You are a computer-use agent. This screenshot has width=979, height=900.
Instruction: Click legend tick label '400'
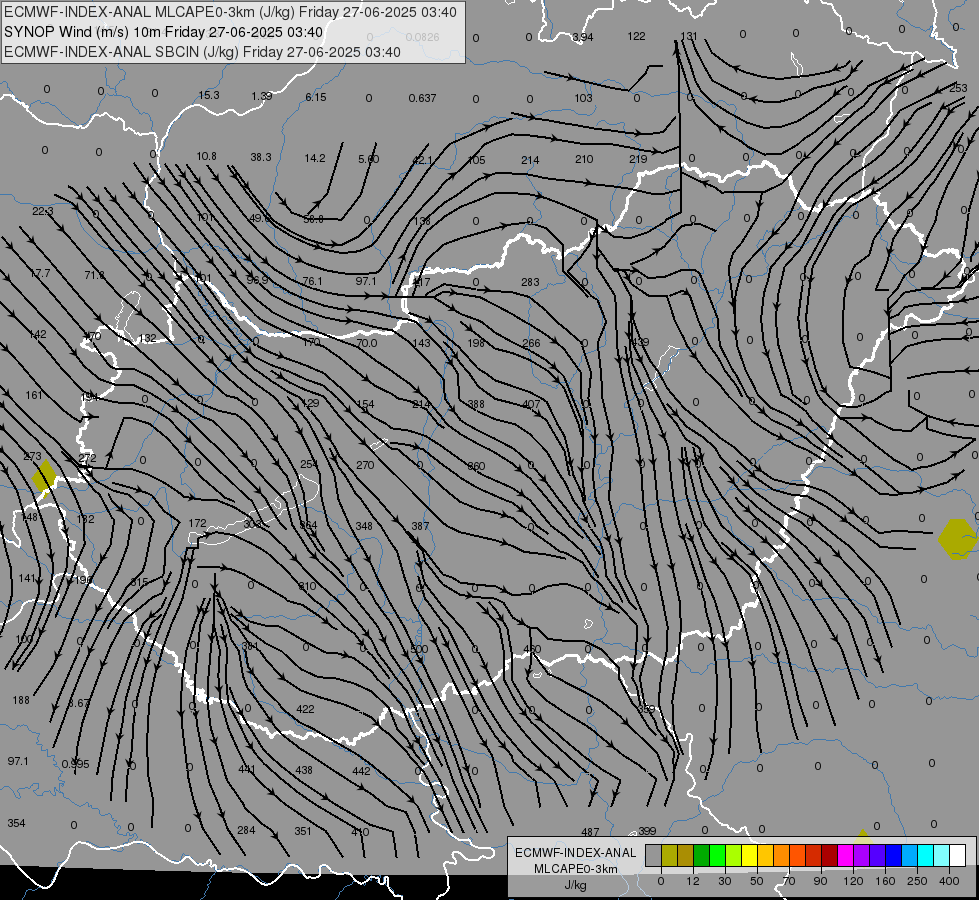(949, 881)
